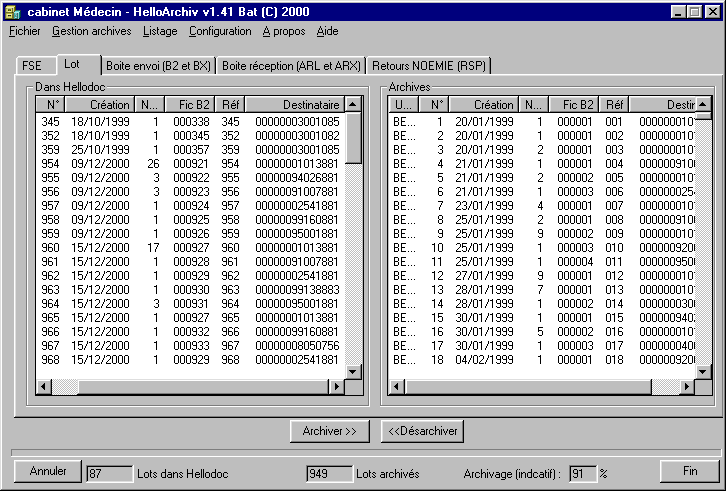Screen dimensions: 726x491
Task: Click the scroll down arrow in Archives list
Action: pos(703,371)
